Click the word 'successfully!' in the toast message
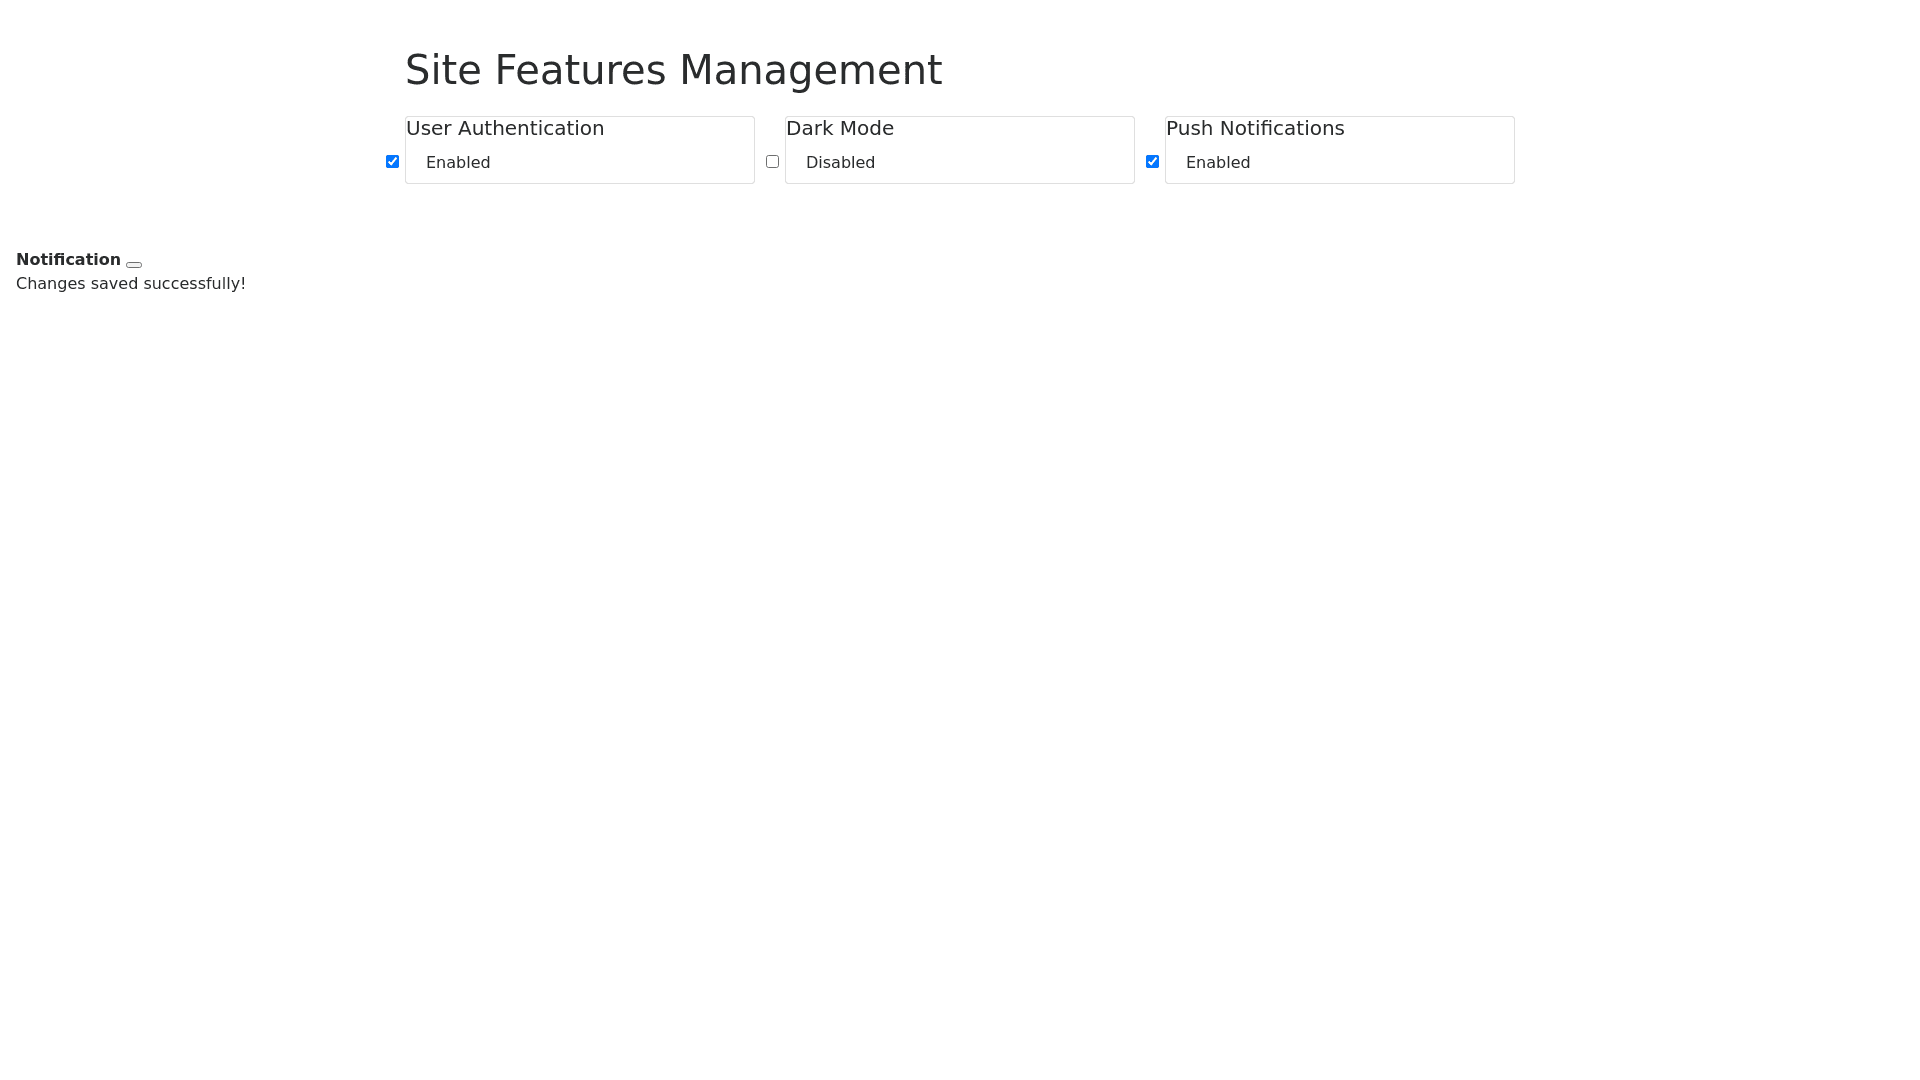The image size is (1920, 1080). pyautogui.click(x=194, y=283)
